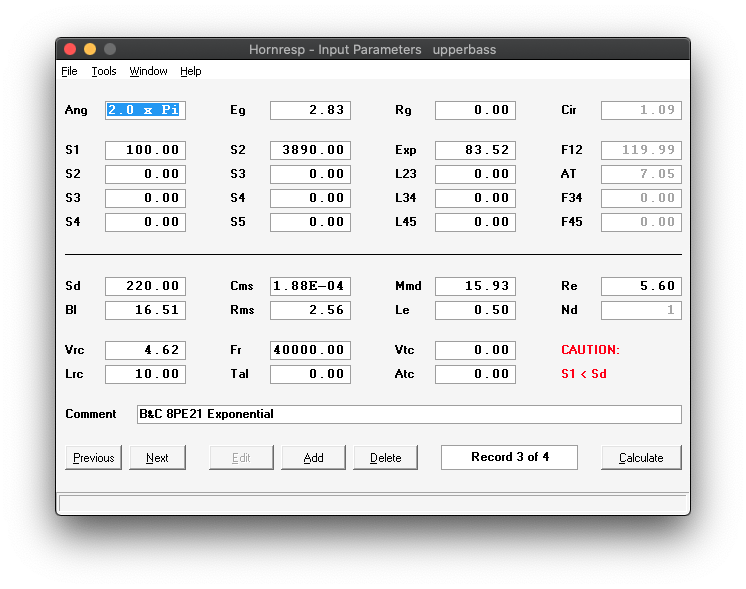Open the Window menu

(x=148, y=71)
